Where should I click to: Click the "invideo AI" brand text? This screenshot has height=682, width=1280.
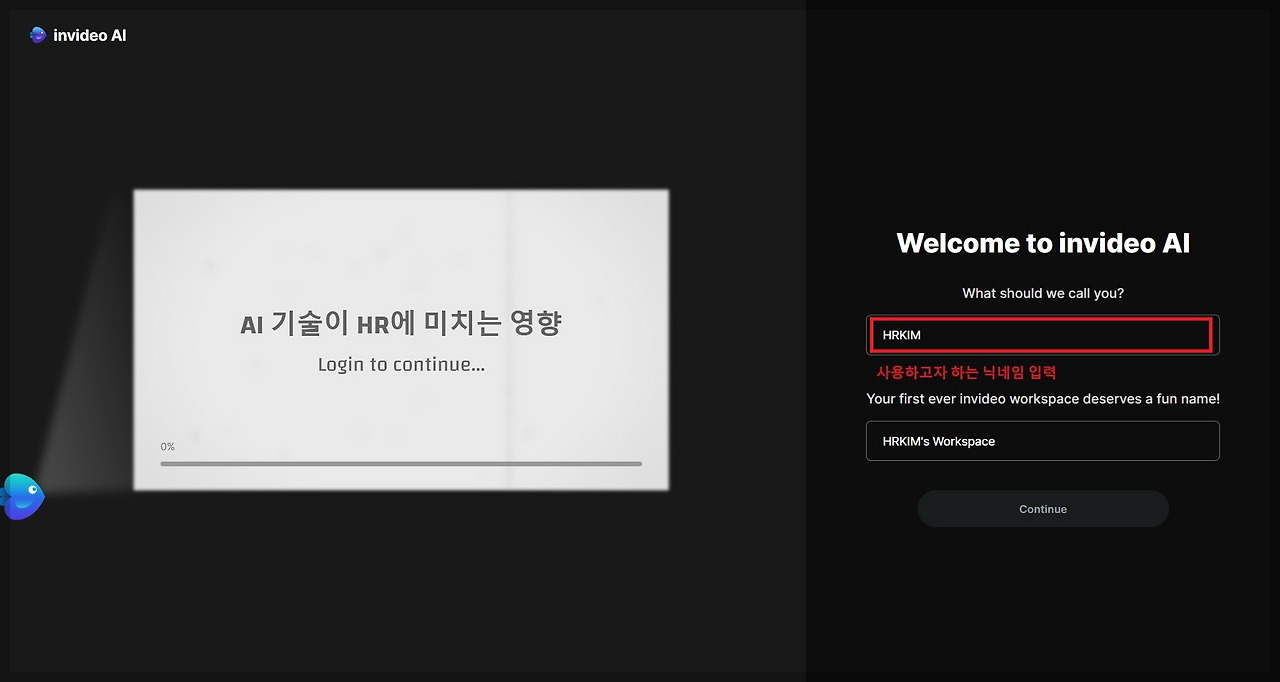tap(89, 35)
